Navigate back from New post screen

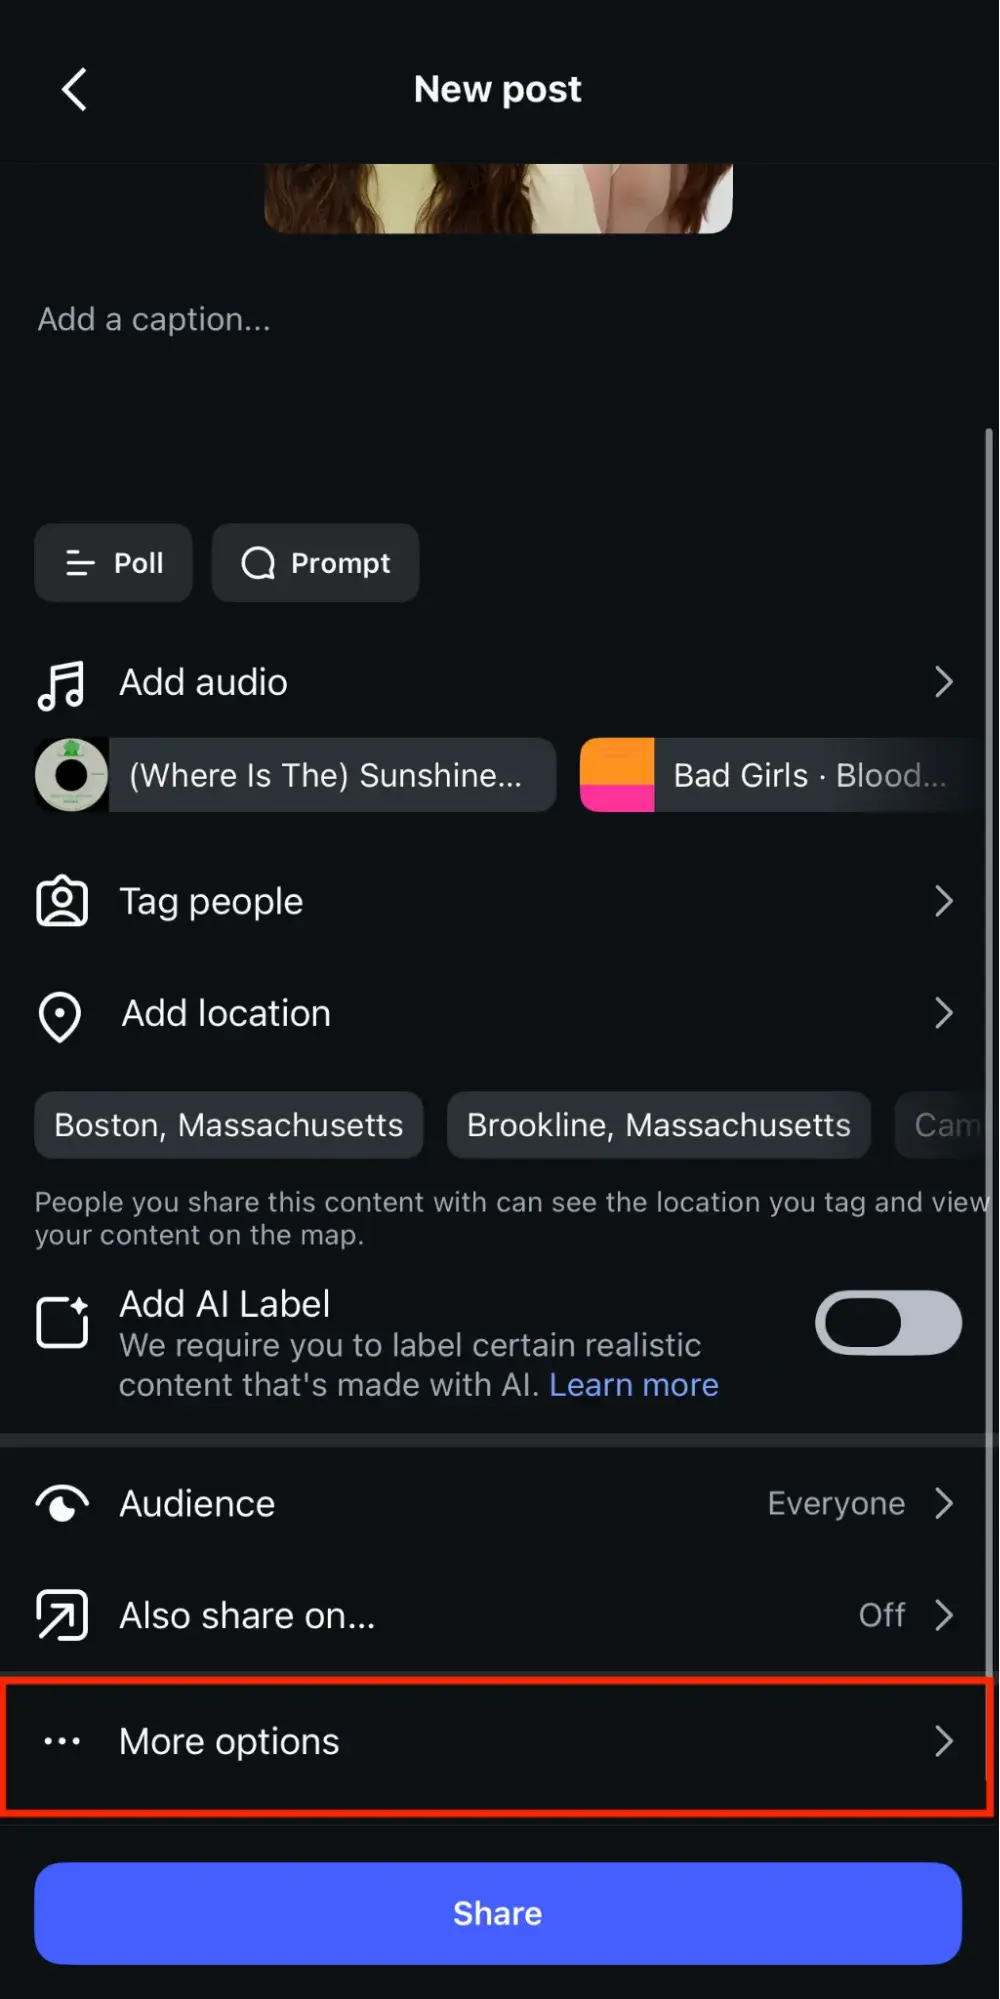click(x=75, y=88)
